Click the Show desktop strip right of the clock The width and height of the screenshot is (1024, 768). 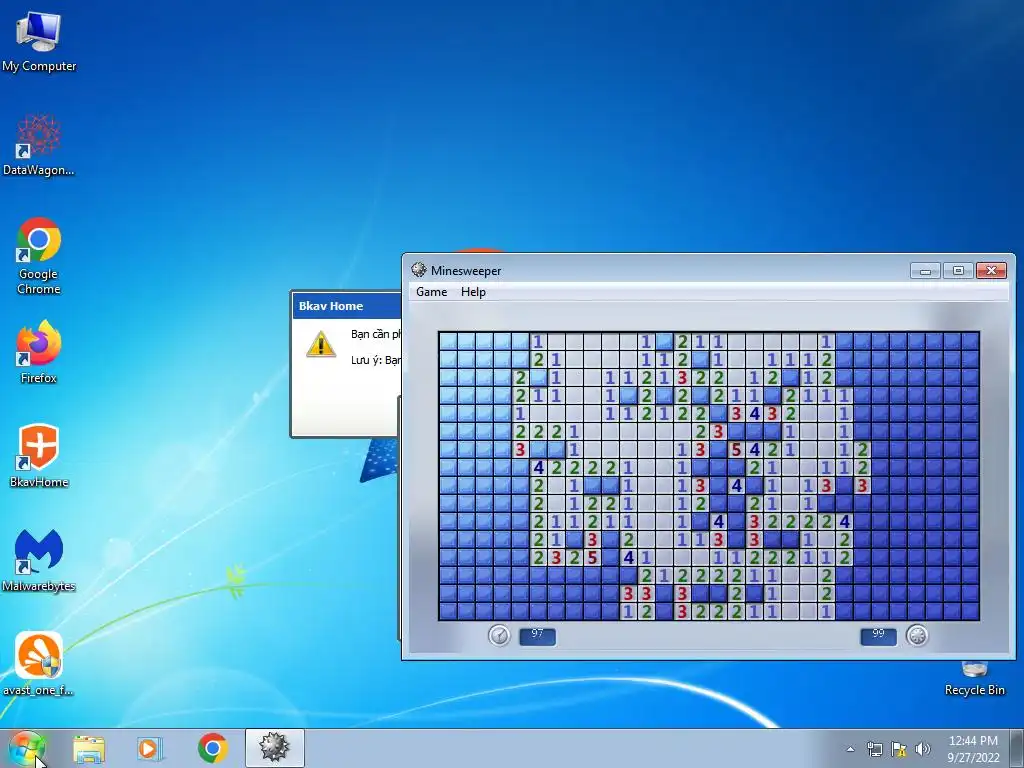[x=1019, y=748]
